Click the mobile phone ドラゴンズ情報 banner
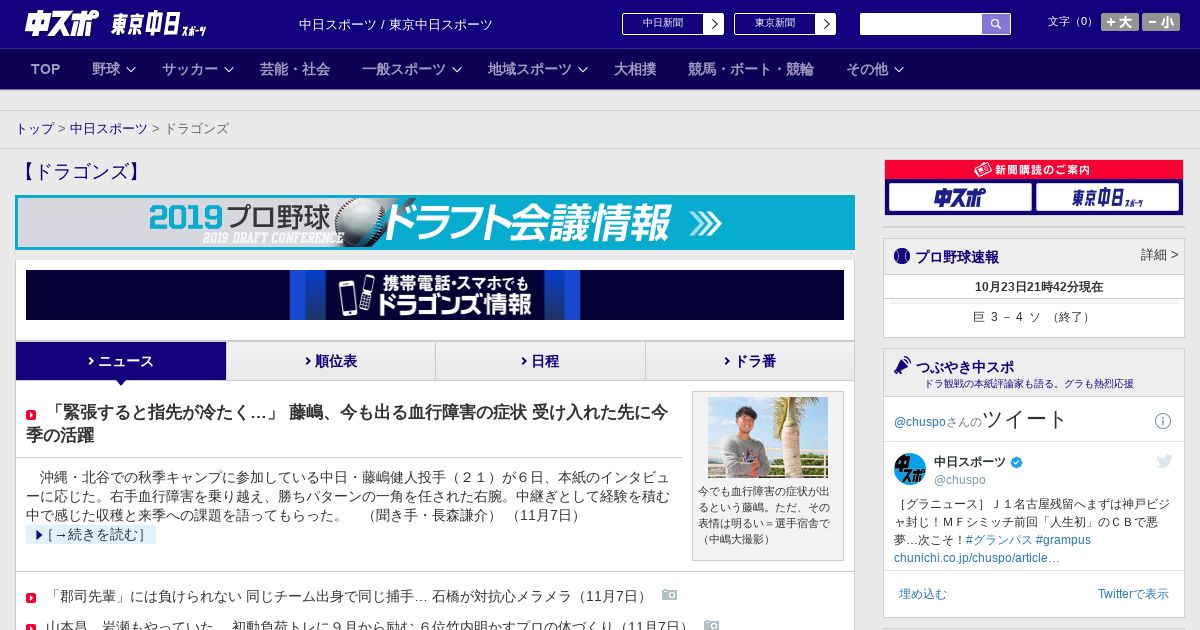This screenshot has height=630, width=1200. tap(435, 295)
